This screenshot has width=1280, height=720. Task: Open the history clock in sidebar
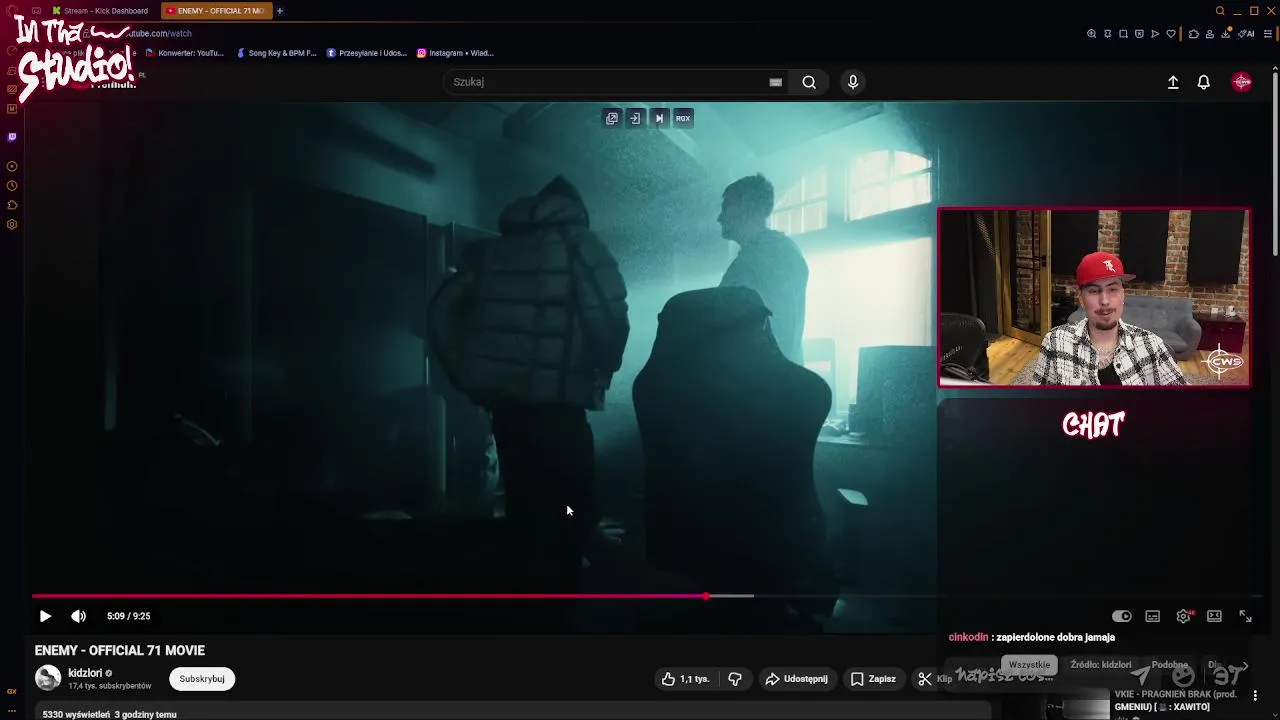pos(12,186)
